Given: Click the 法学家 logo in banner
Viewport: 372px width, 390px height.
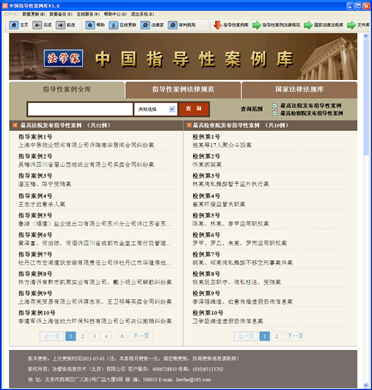Looking at the screenshot, I should [x=63, y=58].
